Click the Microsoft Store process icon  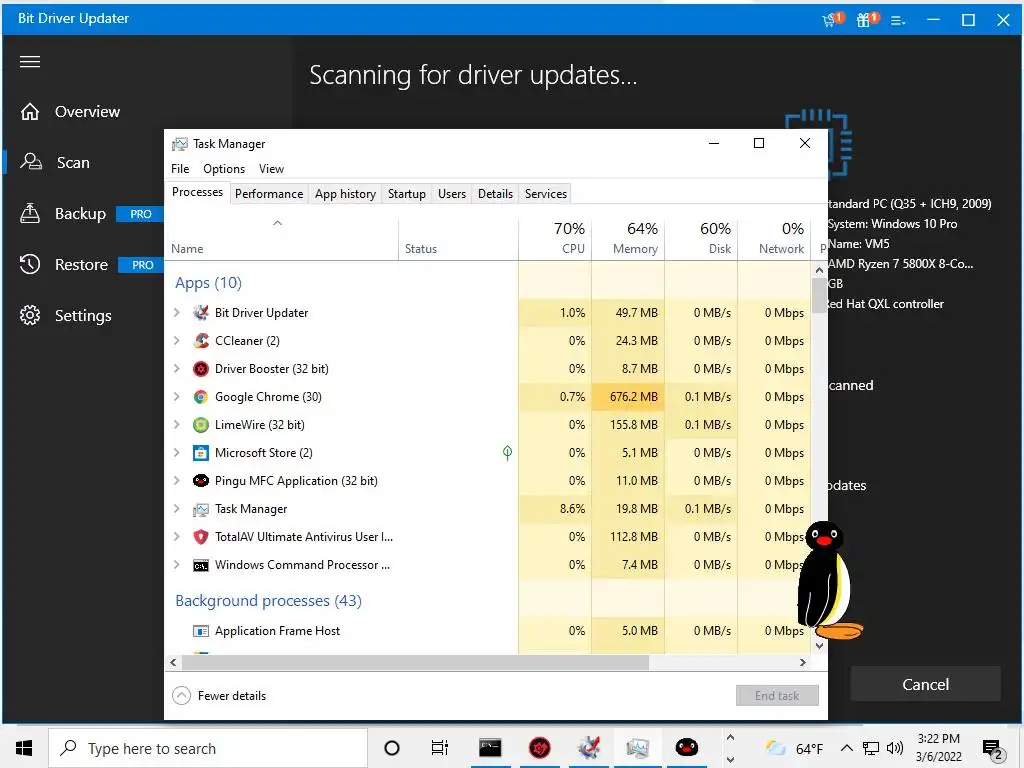(x=201, y=453)
